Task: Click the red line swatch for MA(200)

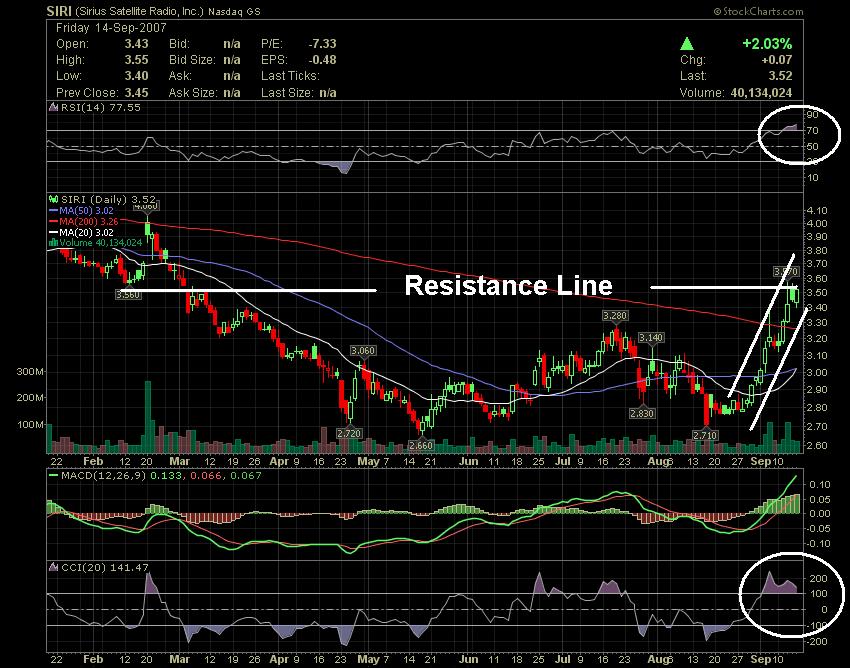Action: (53, 222)
